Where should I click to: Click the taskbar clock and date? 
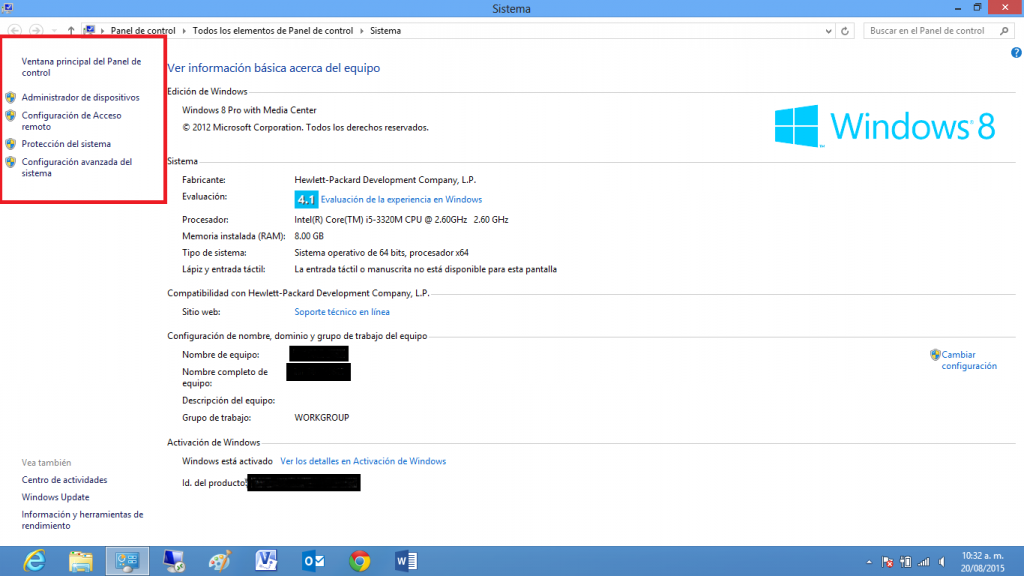(x=982, y=562)
